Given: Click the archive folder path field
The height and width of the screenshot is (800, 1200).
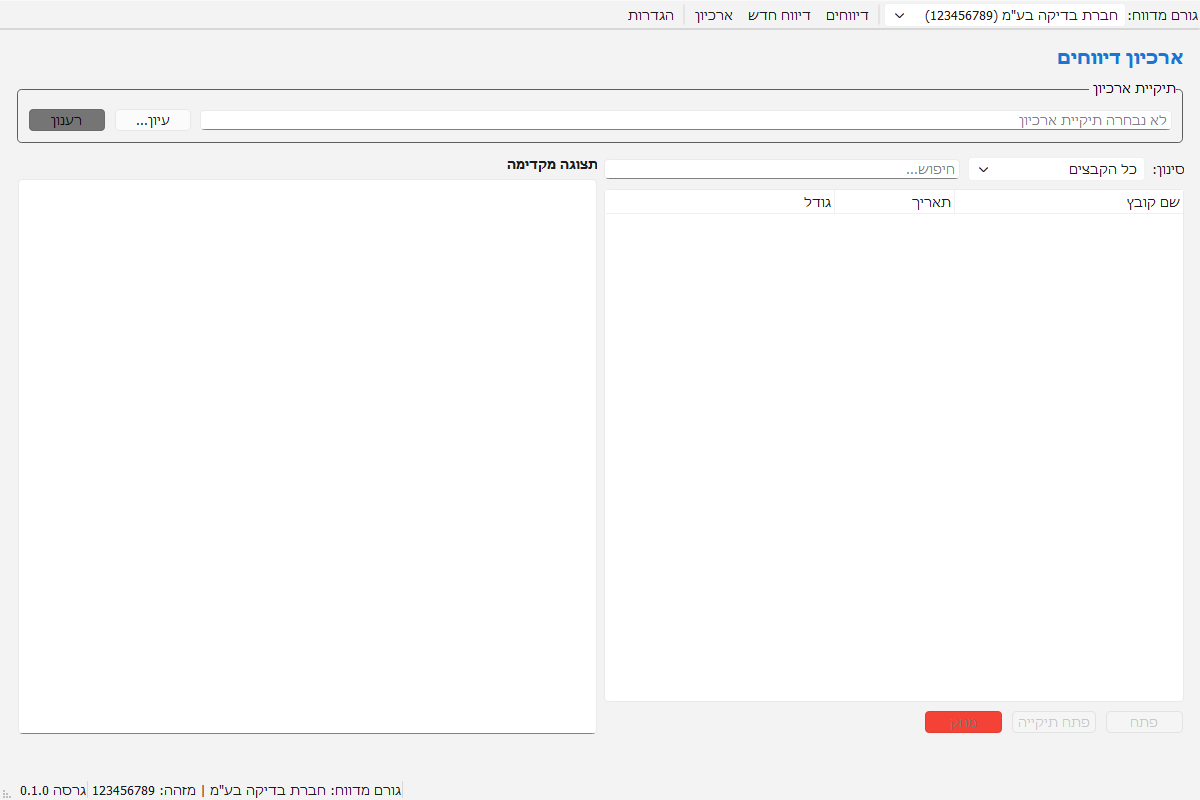Looking at the screenshot, I should (685, 120).
